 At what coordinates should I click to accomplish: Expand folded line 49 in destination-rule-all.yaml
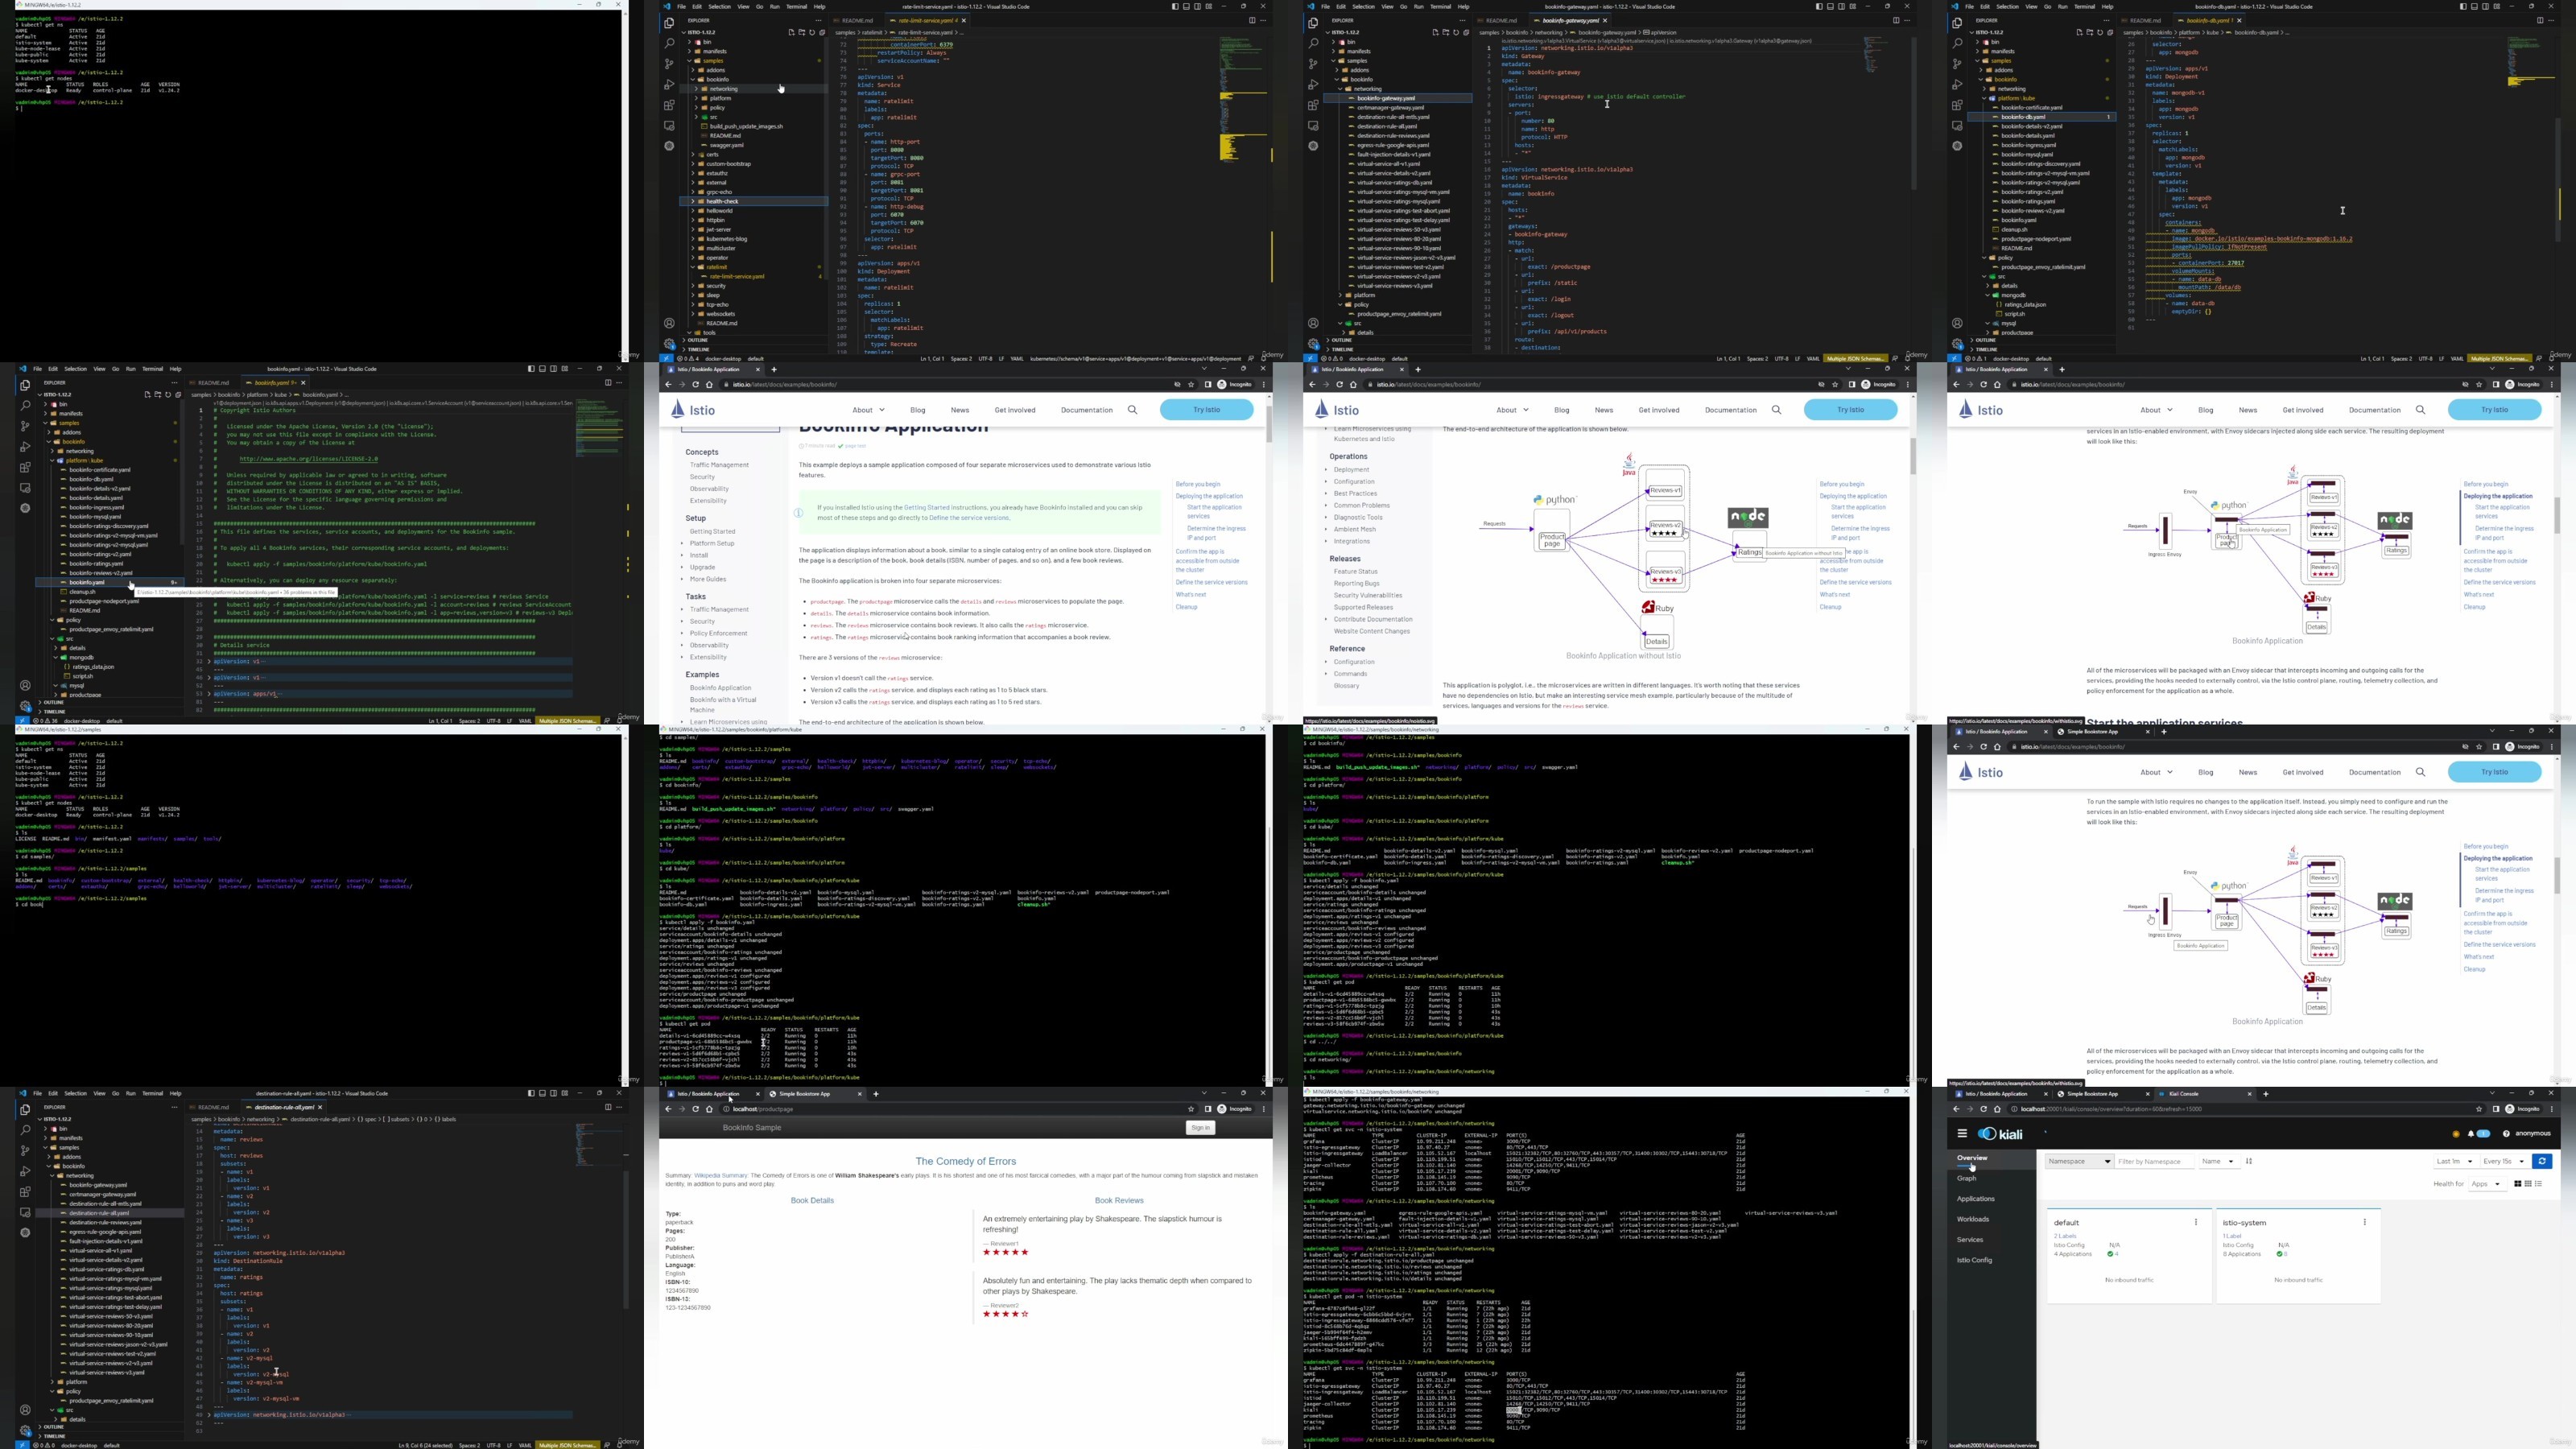pos(209,1415)
